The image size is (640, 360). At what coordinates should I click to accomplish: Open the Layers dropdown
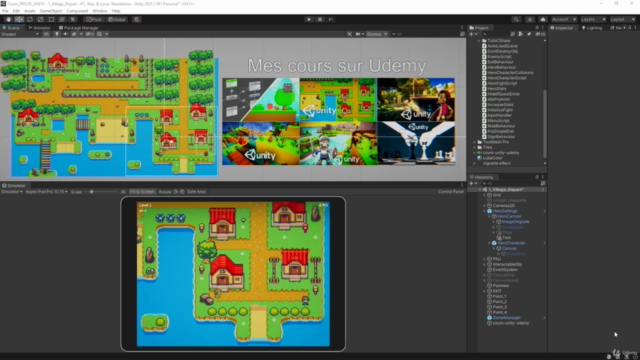593,19
